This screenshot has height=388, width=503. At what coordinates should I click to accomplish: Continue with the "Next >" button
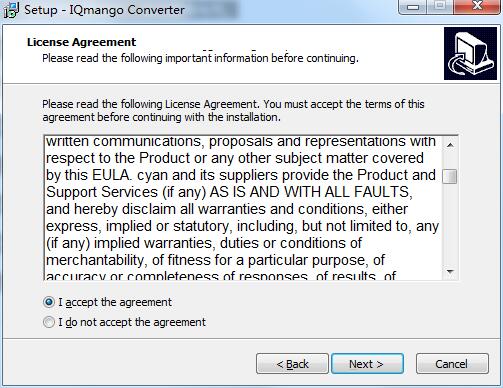coord(367,364)
